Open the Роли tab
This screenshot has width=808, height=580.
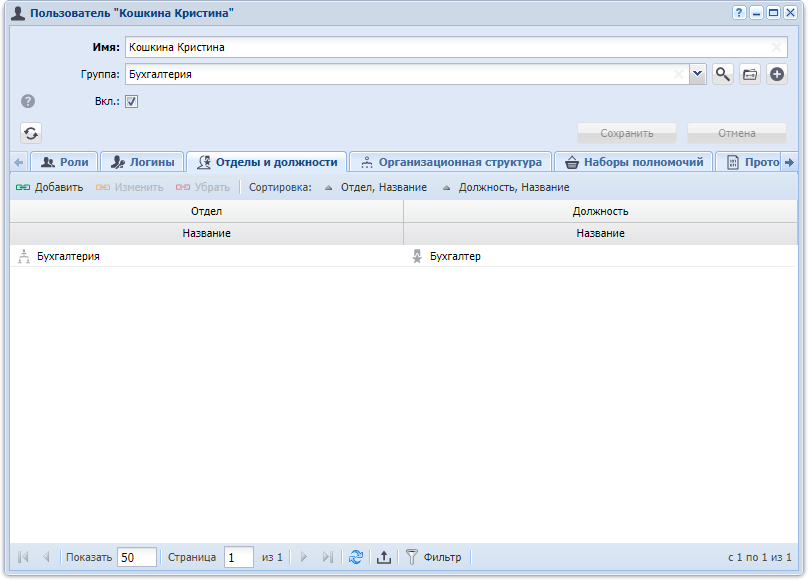pyautogui.click(x=64, y=162)
